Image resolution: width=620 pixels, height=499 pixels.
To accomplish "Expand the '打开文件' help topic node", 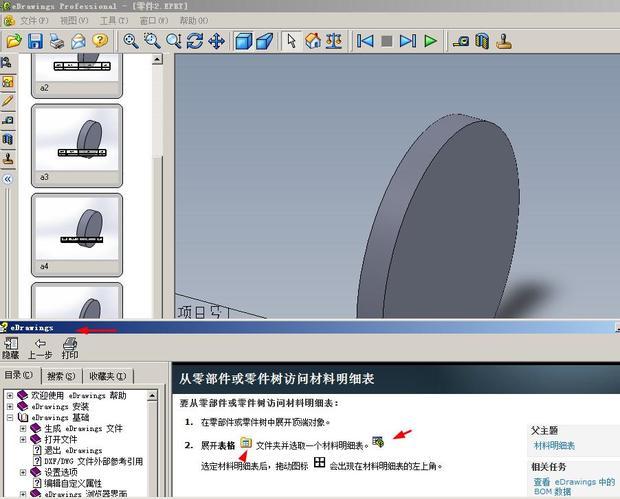I will (23, 440).
